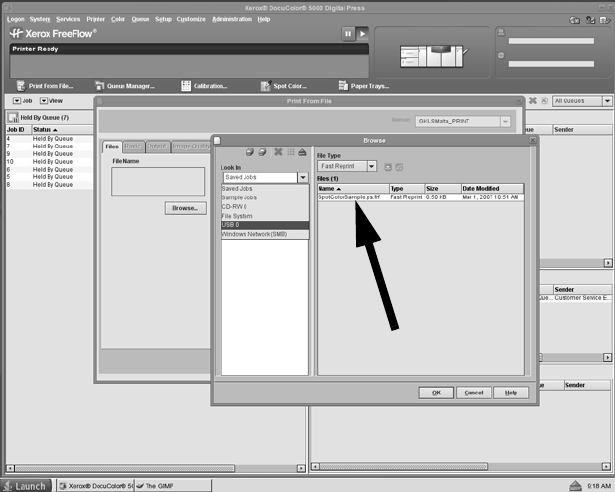The width and height of the screenshot is (615, 492).
Task: Sort jobs by Status column header
Action: 62,130
